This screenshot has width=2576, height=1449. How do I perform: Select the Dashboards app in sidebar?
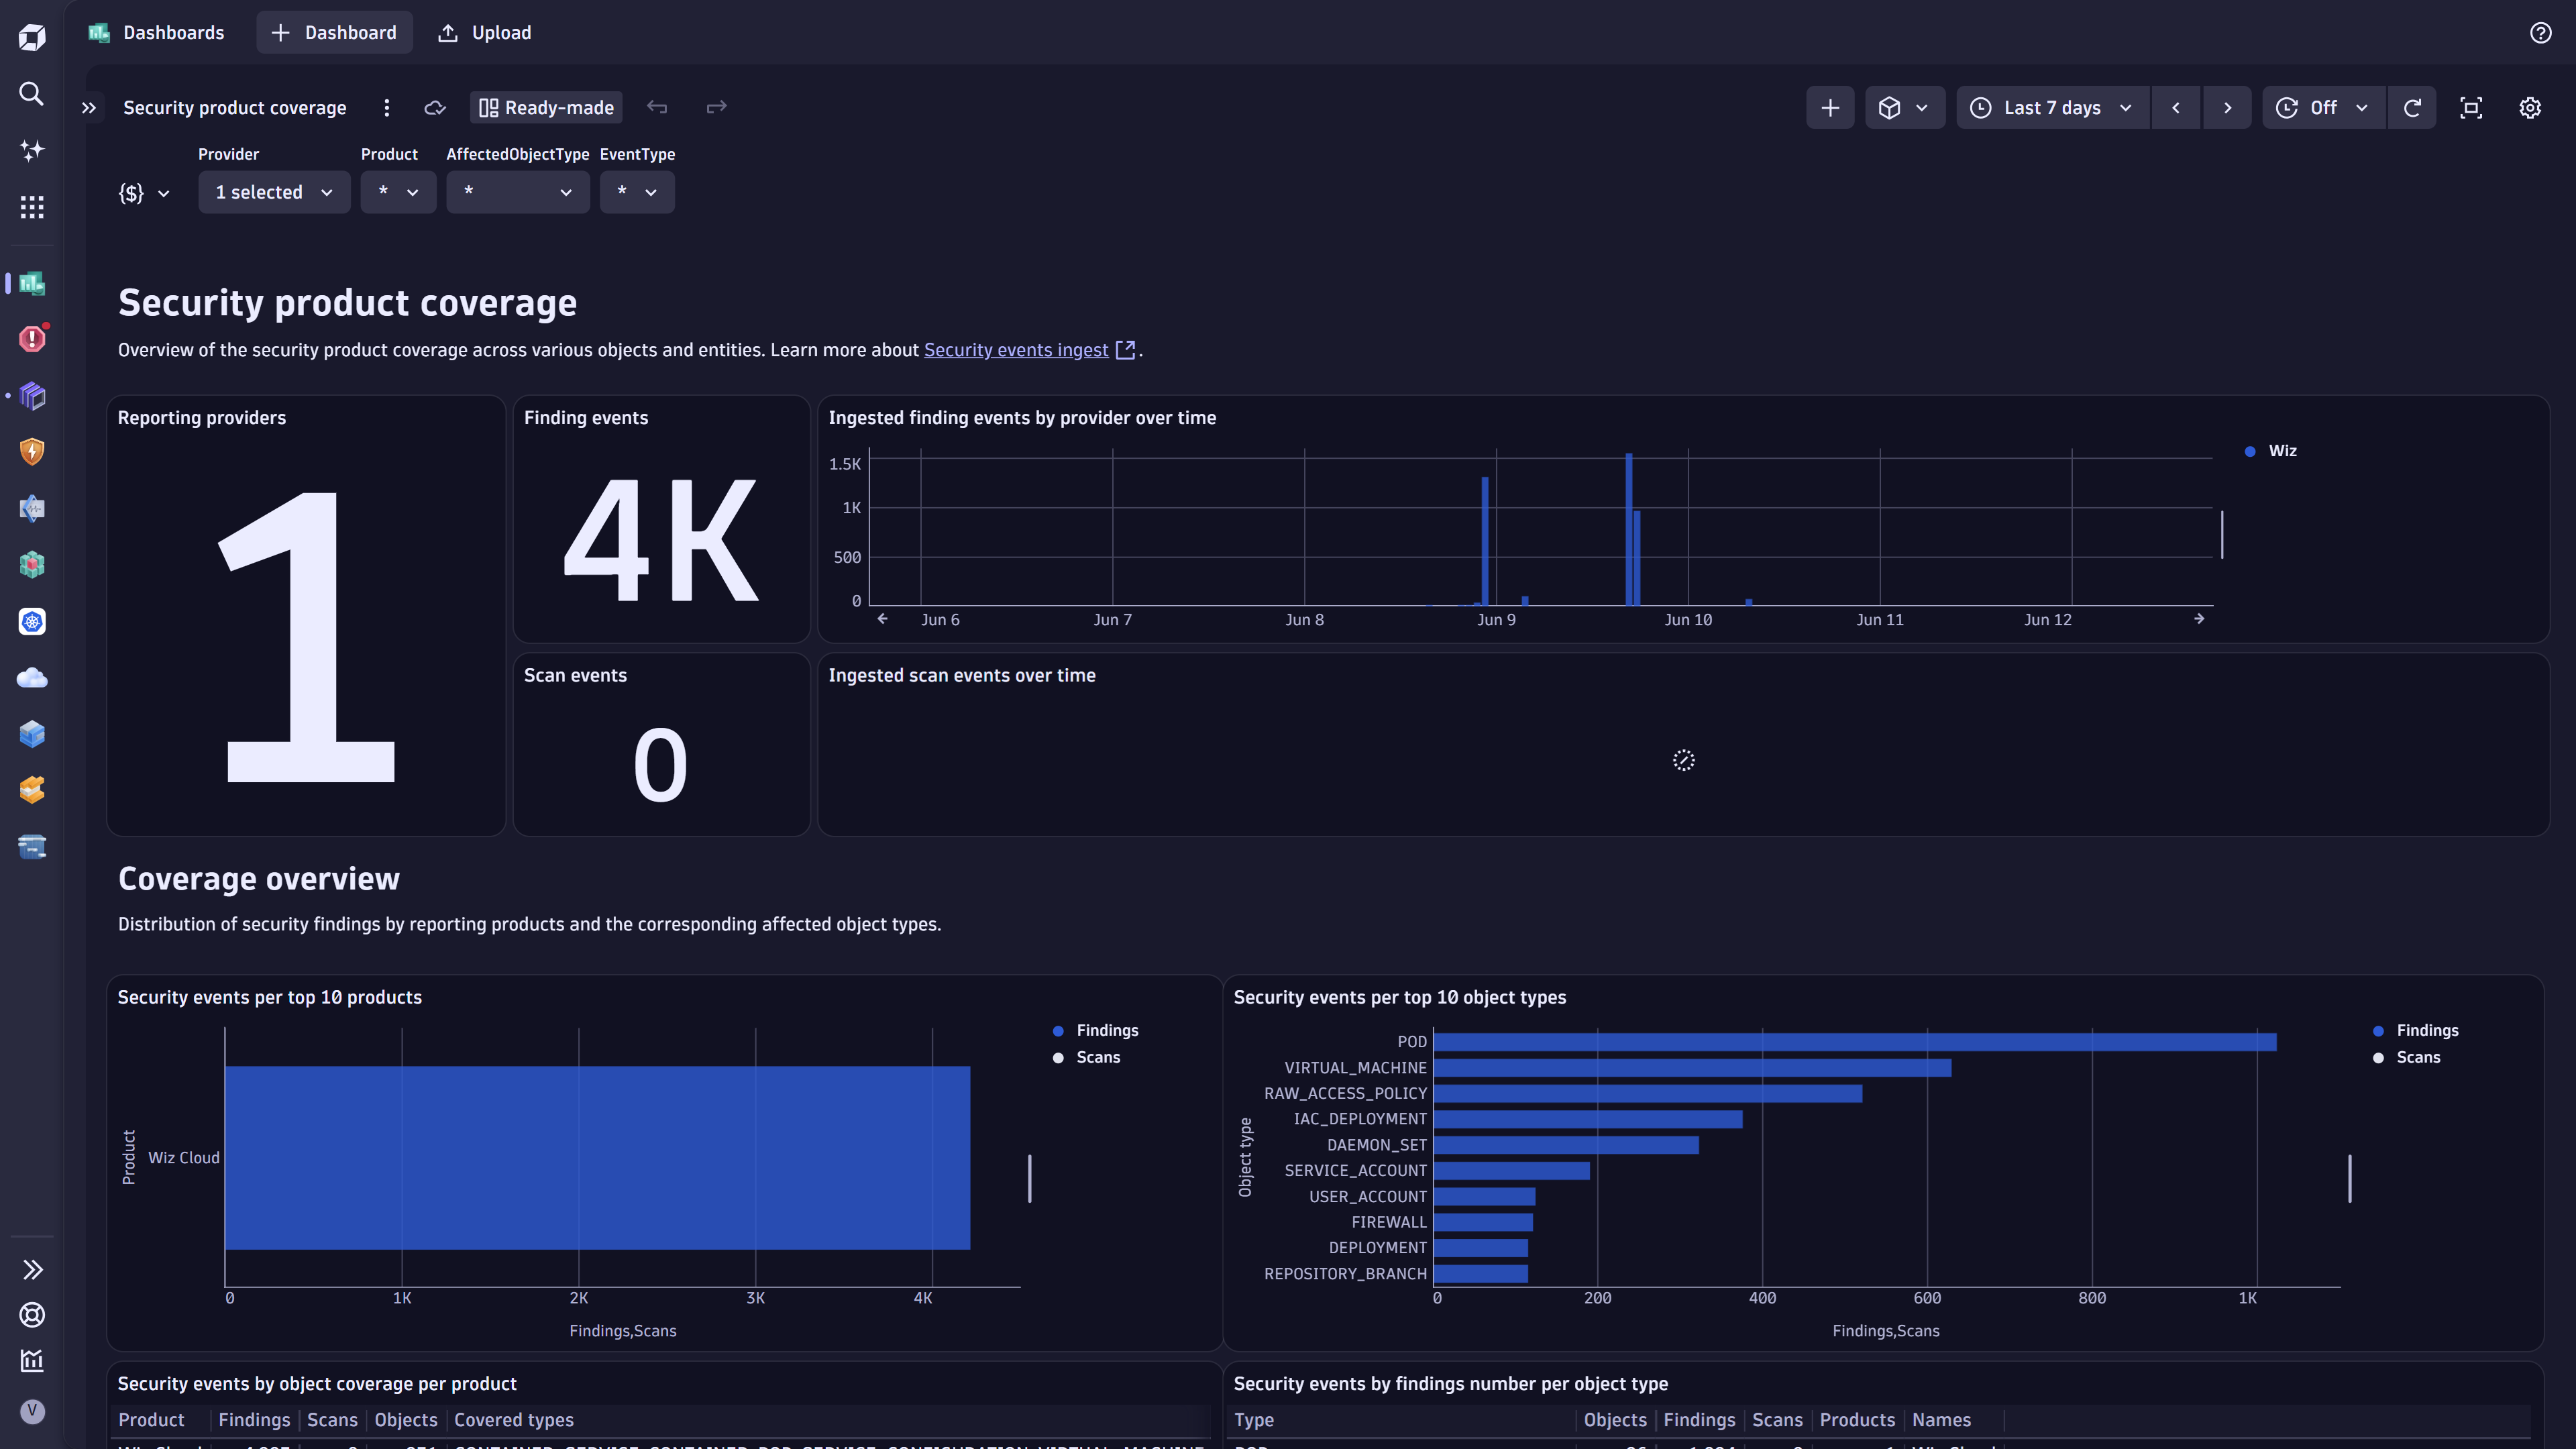point(32,283)
